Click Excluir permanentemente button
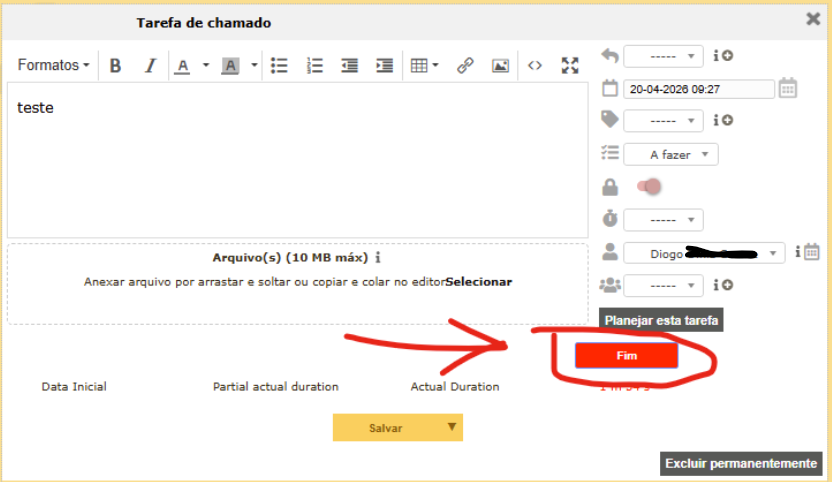This screenshot has height=482, width=832. tap(741, 463)
